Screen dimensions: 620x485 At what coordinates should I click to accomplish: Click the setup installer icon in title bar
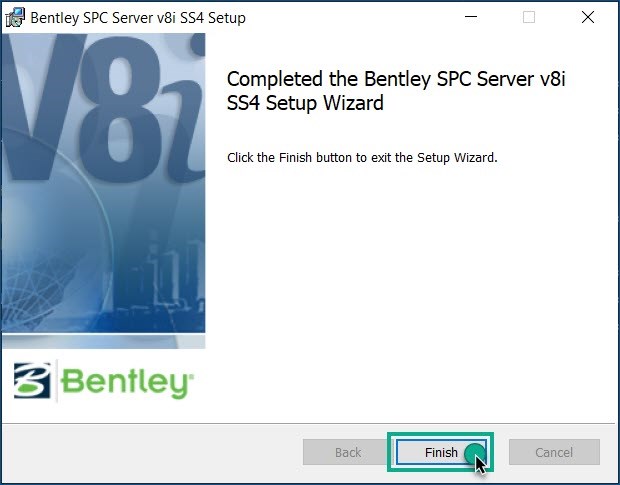pos(15,17)
